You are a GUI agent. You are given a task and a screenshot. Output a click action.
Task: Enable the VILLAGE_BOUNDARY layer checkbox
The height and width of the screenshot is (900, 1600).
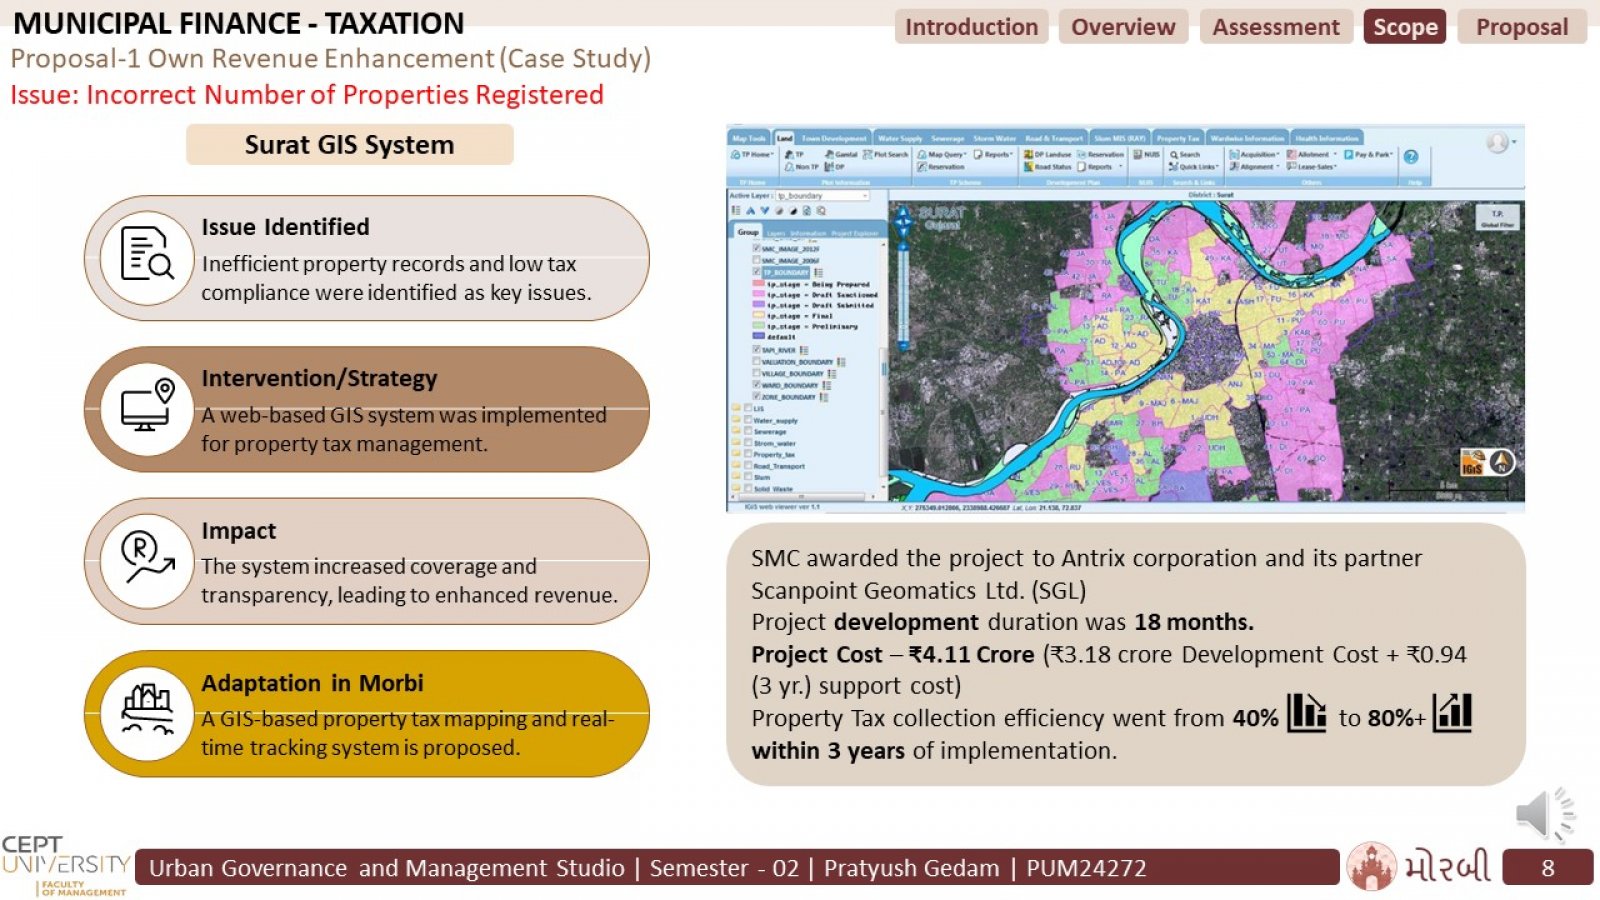[x=756, y=373]
